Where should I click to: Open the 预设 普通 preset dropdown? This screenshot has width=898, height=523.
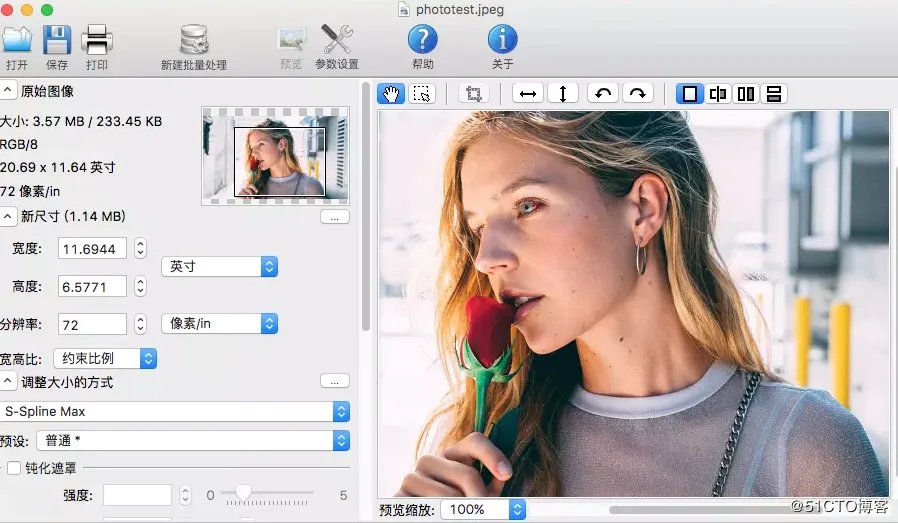(193, 441)
